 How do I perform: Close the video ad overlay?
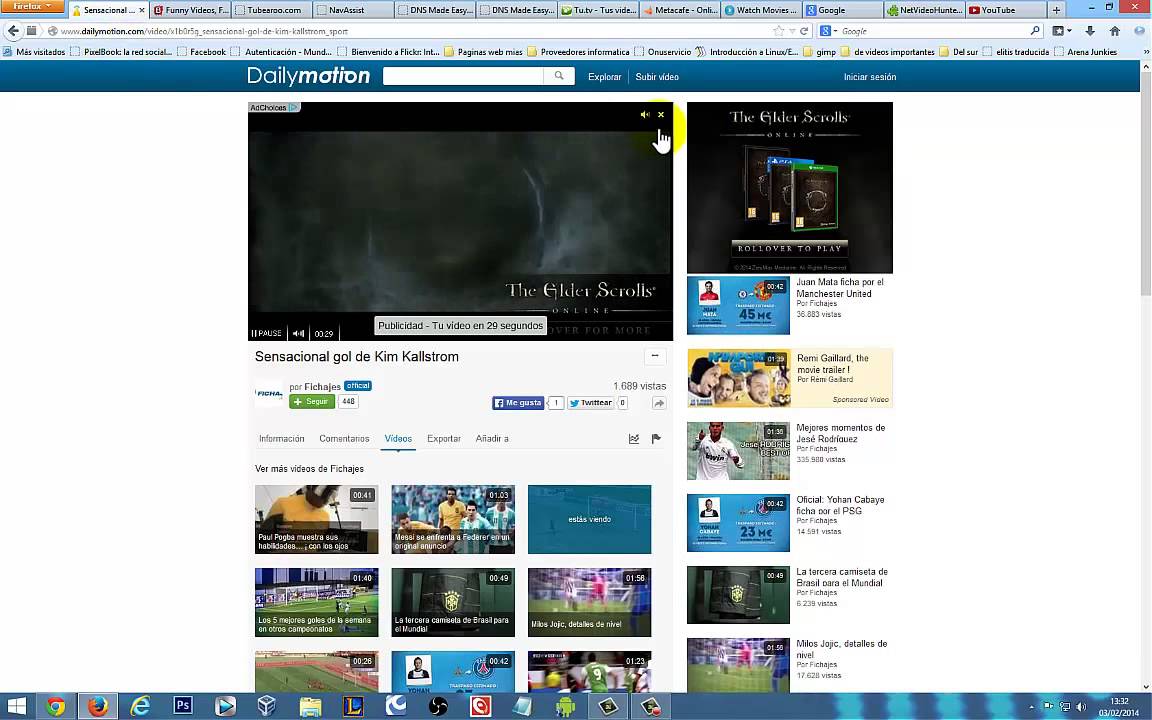click(660, 115)
